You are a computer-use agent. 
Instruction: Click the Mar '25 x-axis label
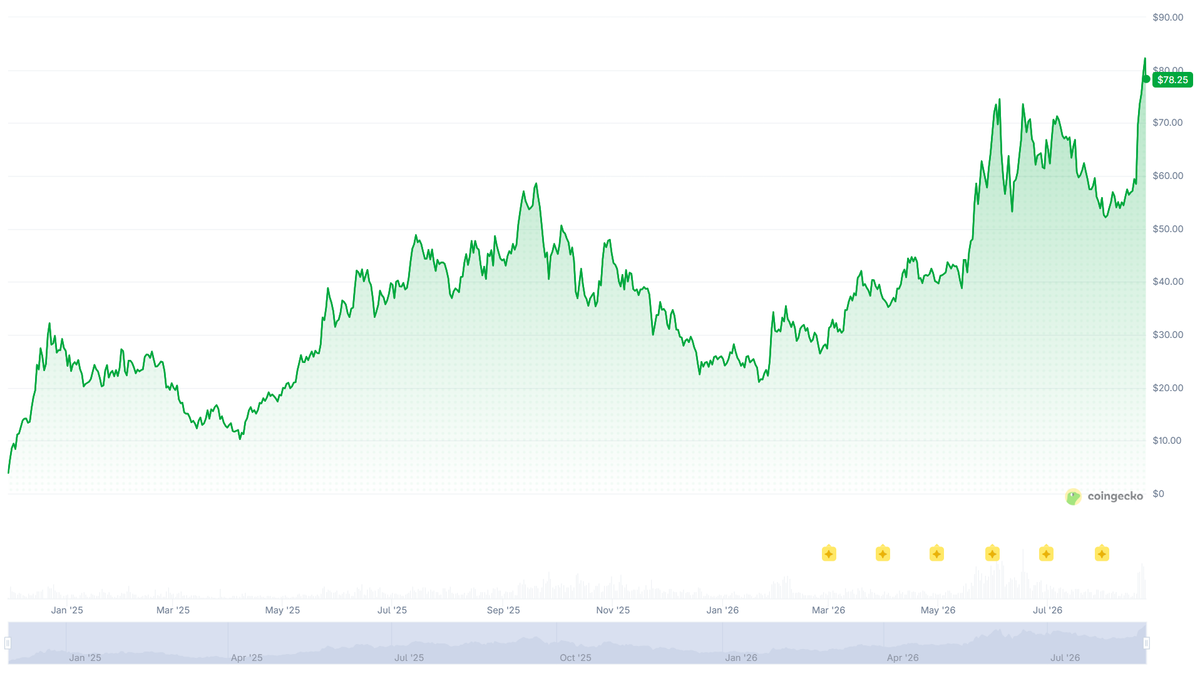(173, 610)
